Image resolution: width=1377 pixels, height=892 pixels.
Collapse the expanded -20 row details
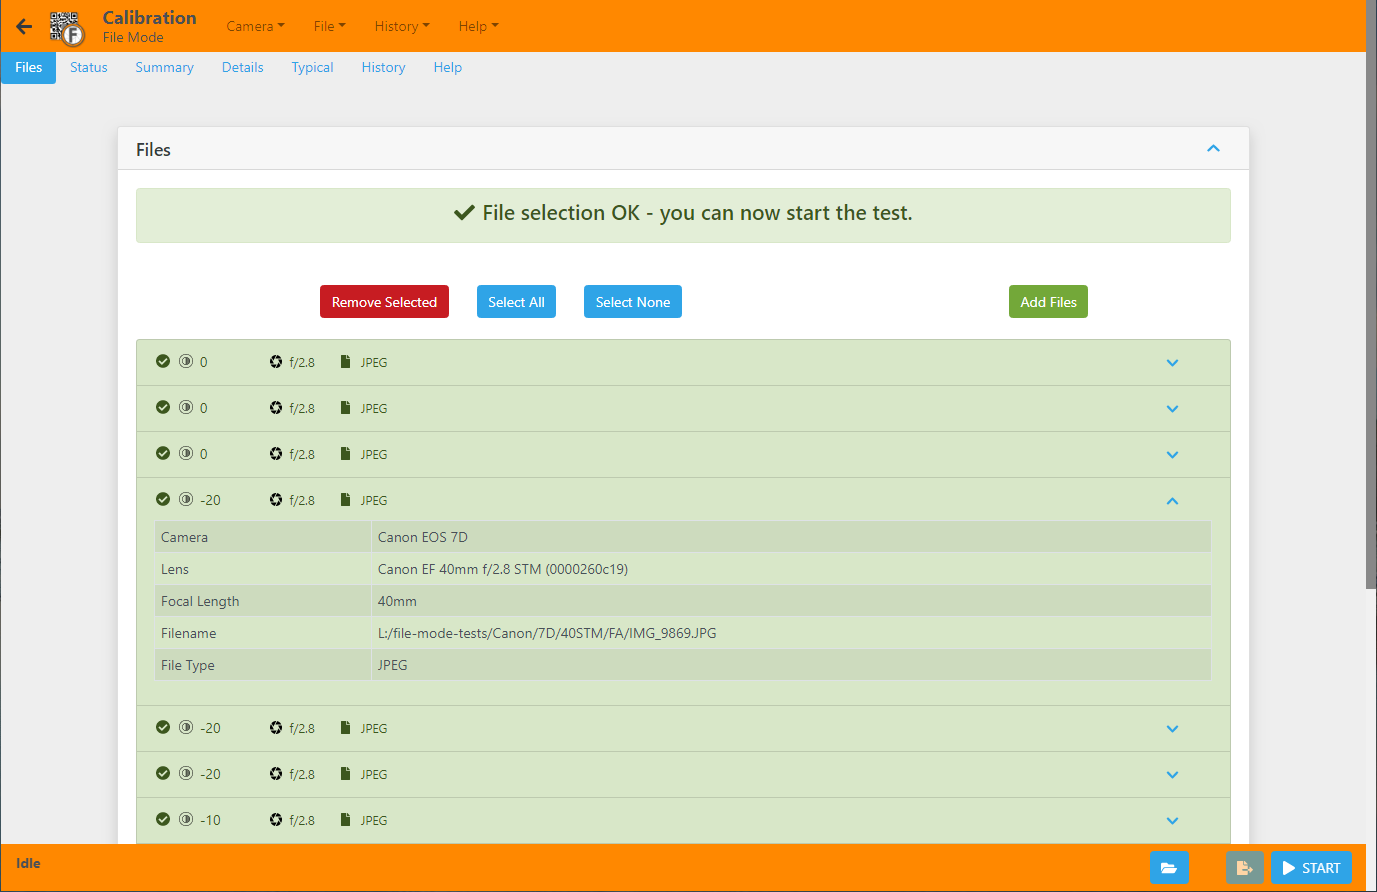coord(1172,500)
